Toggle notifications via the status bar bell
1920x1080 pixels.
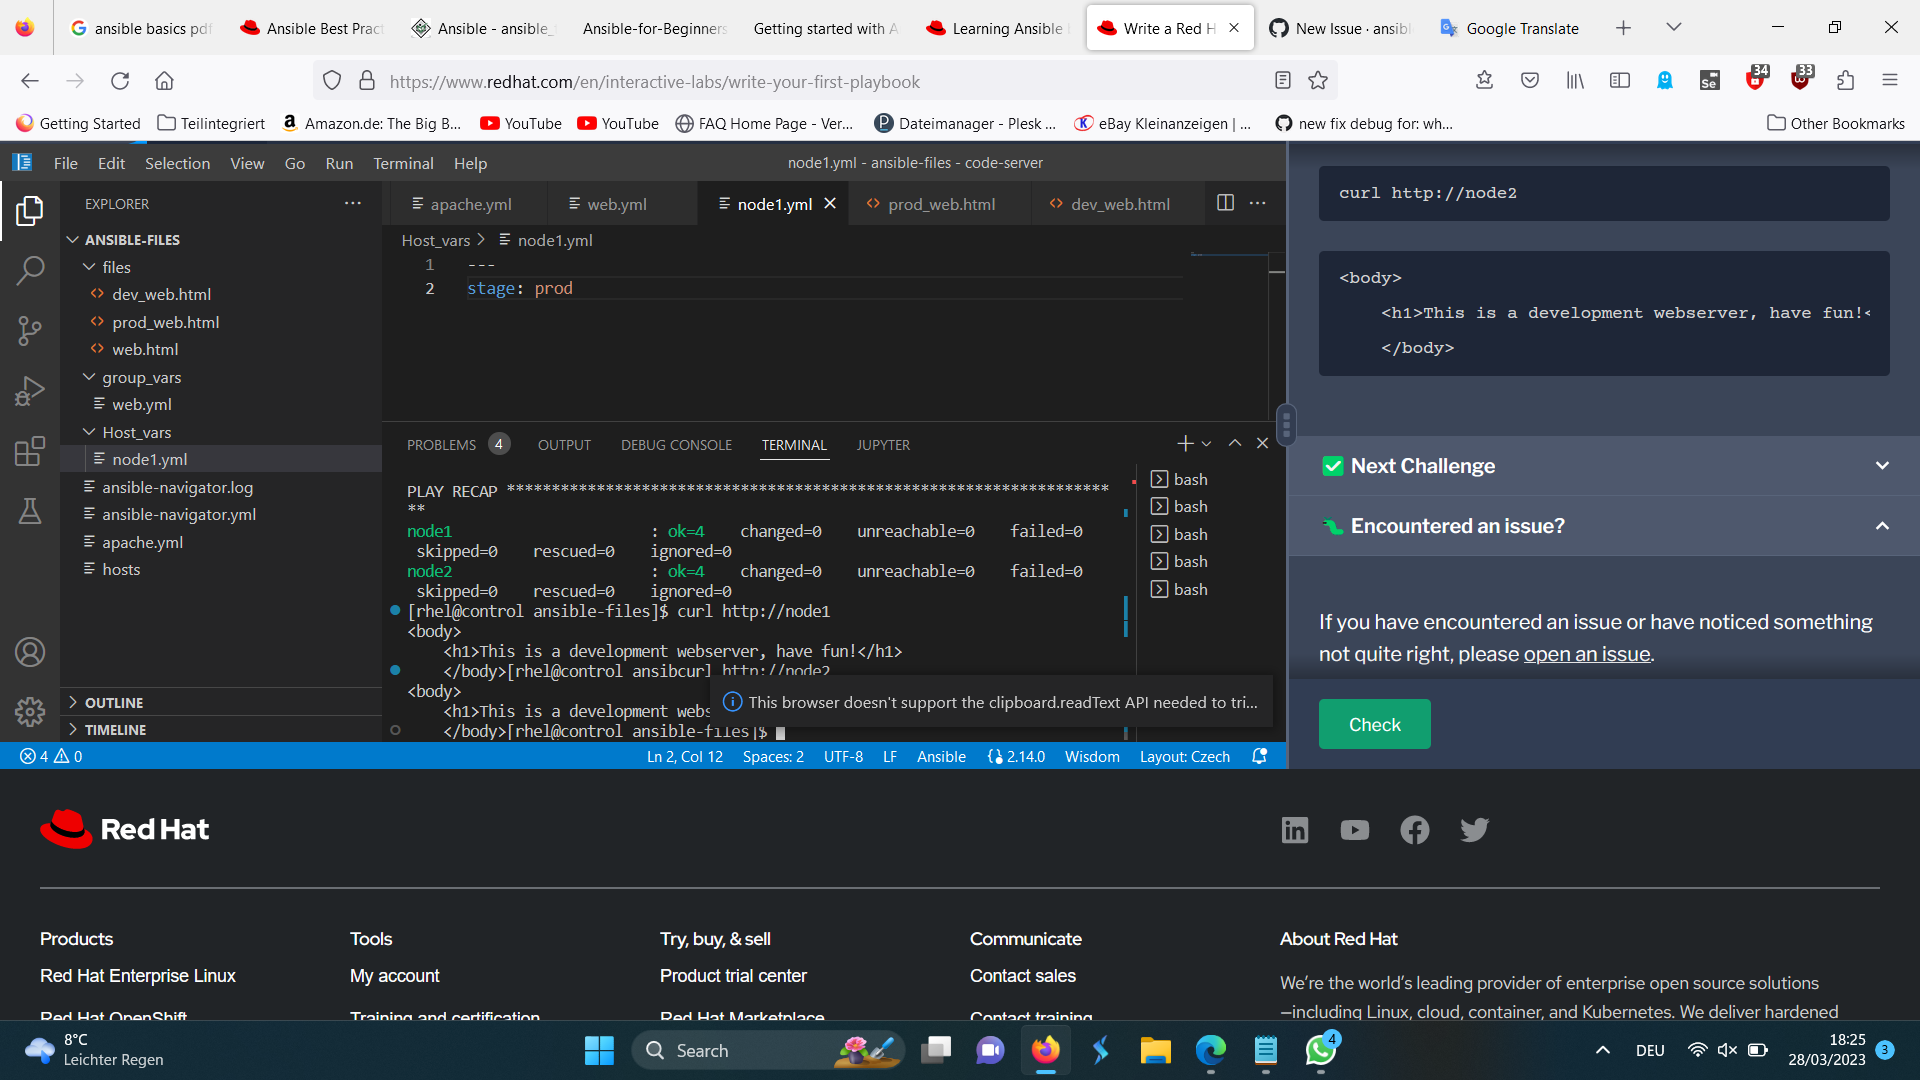tap(1260, 756)
